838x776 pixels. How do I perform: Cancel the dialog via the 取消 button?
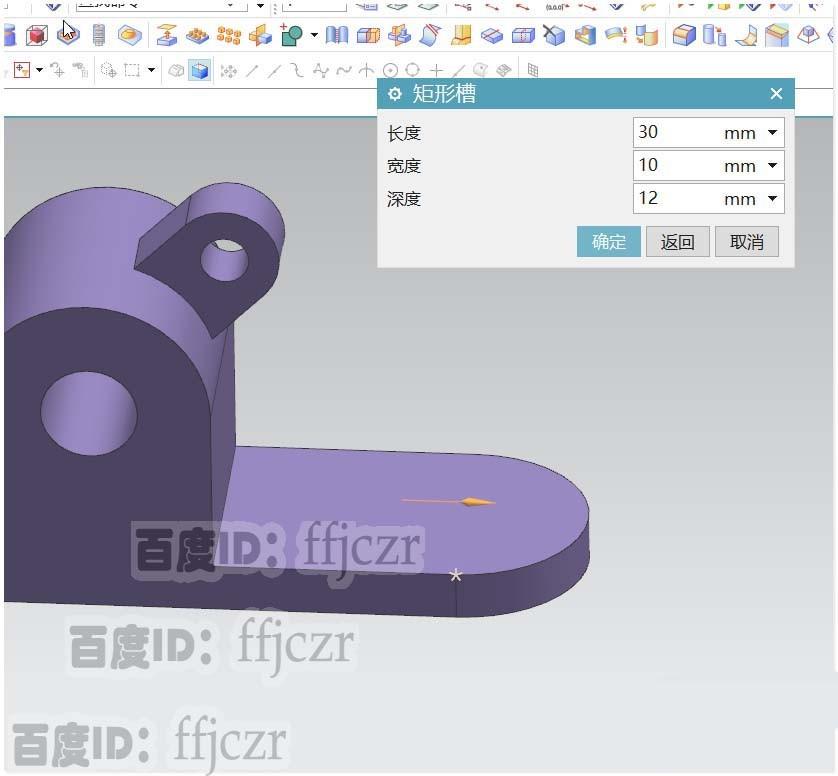(x=746, y=241)
